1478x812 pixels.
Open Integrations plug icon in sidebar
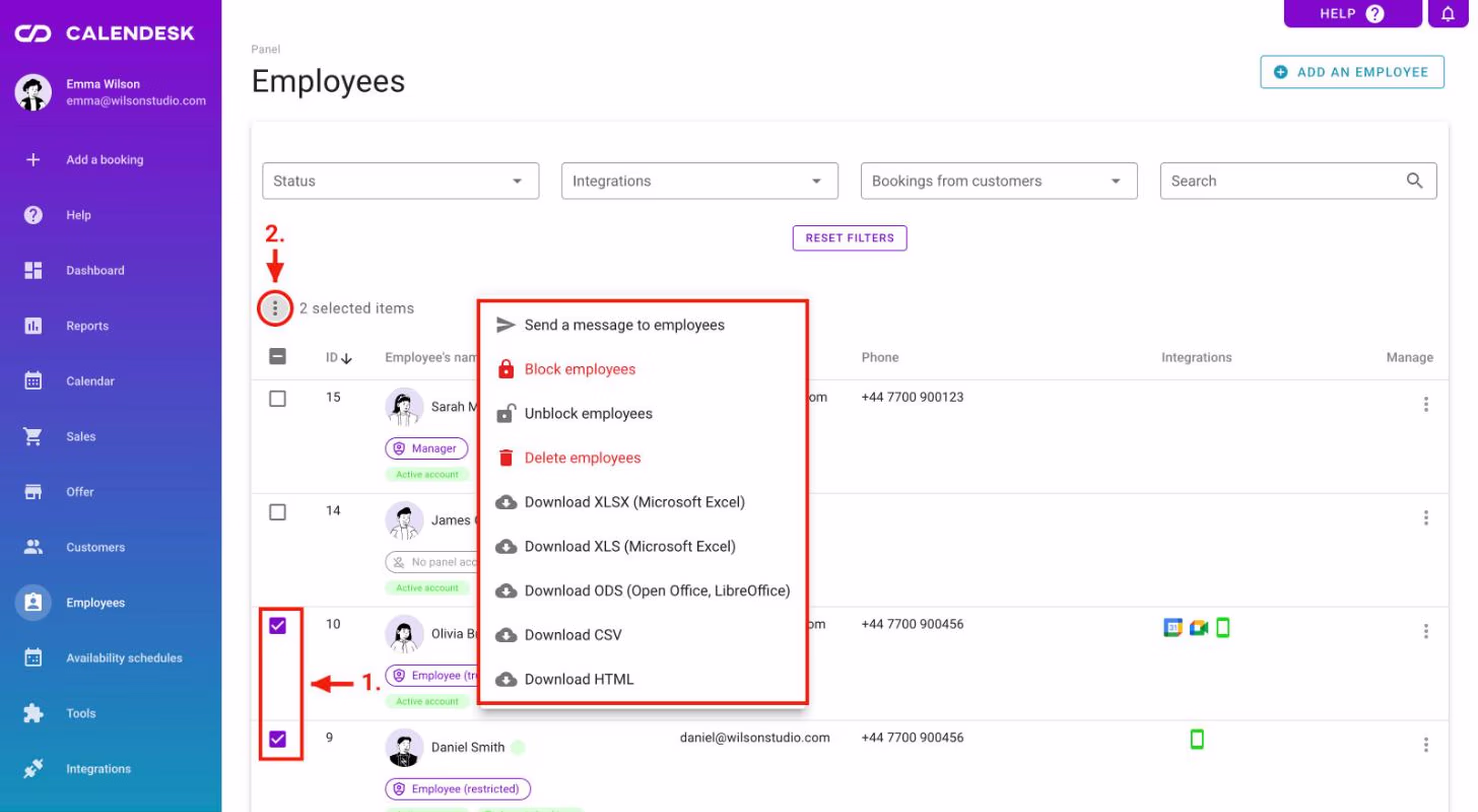(33, 769)
